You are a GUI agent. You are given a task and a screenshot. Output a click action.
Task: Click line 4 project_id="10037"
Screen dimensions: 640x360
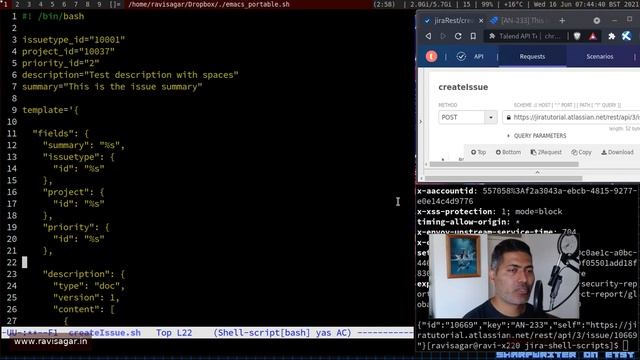click(68, 51)
